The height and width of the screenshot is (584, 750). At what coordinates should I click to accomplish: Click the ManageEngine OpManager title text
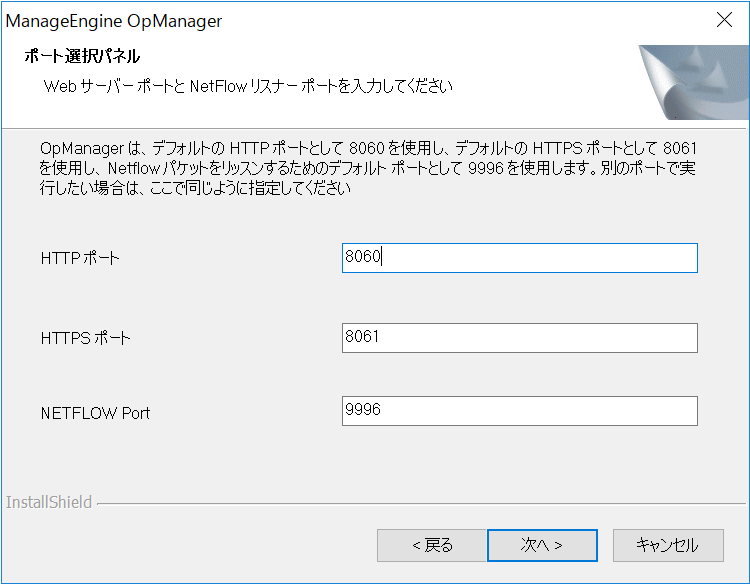[114, 21]
